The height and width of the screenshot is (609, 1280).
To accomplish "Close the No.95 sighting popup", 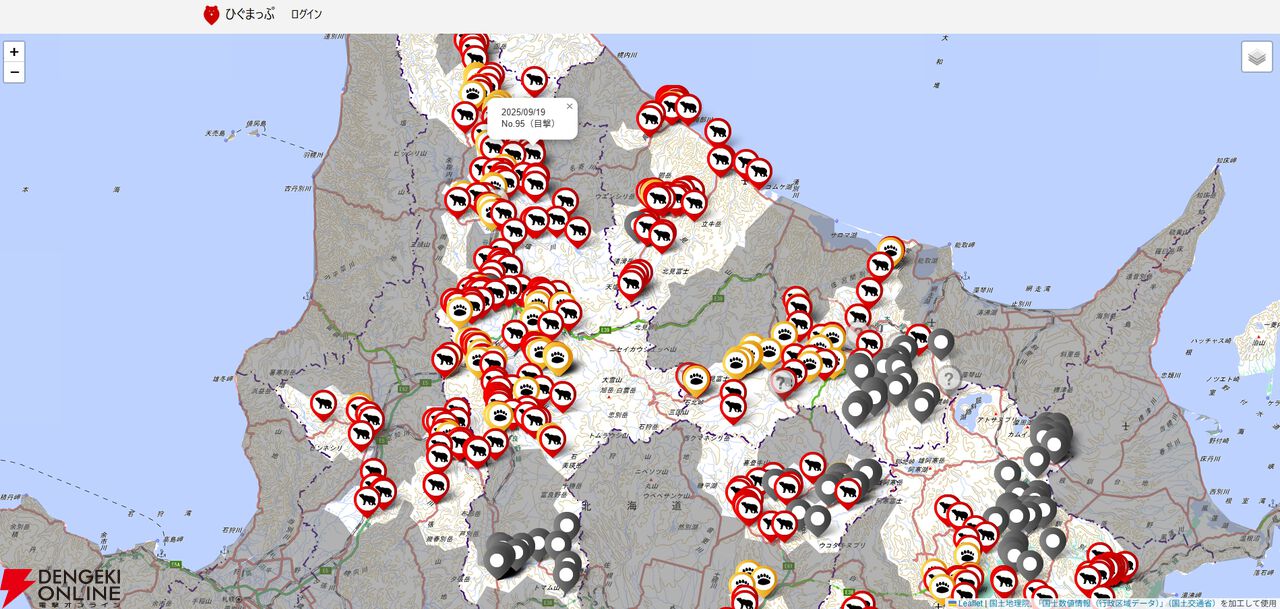I will (569, 106).
